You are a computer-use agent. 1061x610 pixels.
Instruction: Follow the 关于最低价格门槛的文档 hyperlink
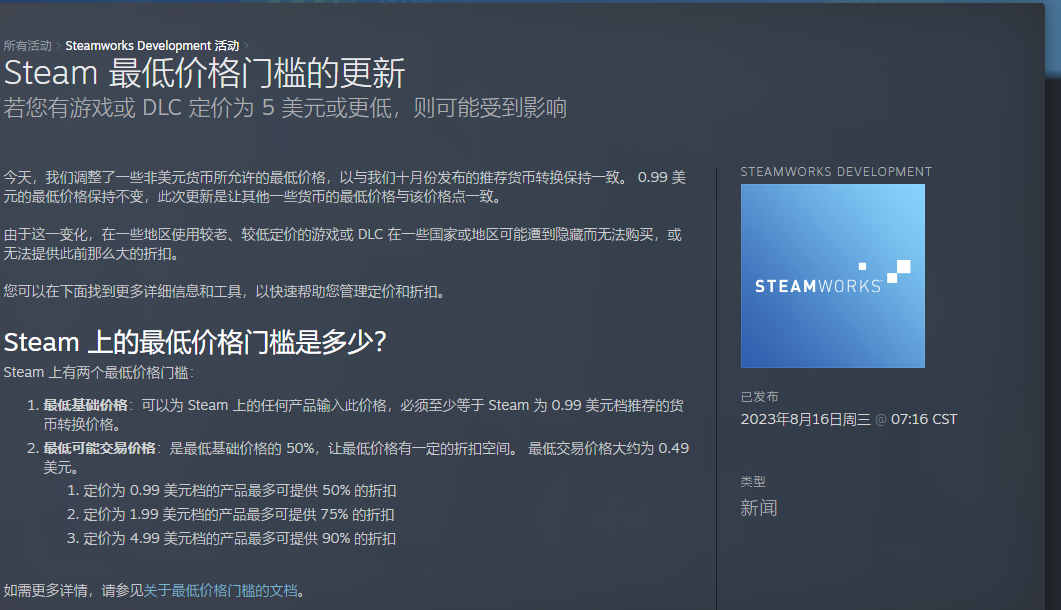click(x=222, y=591)
